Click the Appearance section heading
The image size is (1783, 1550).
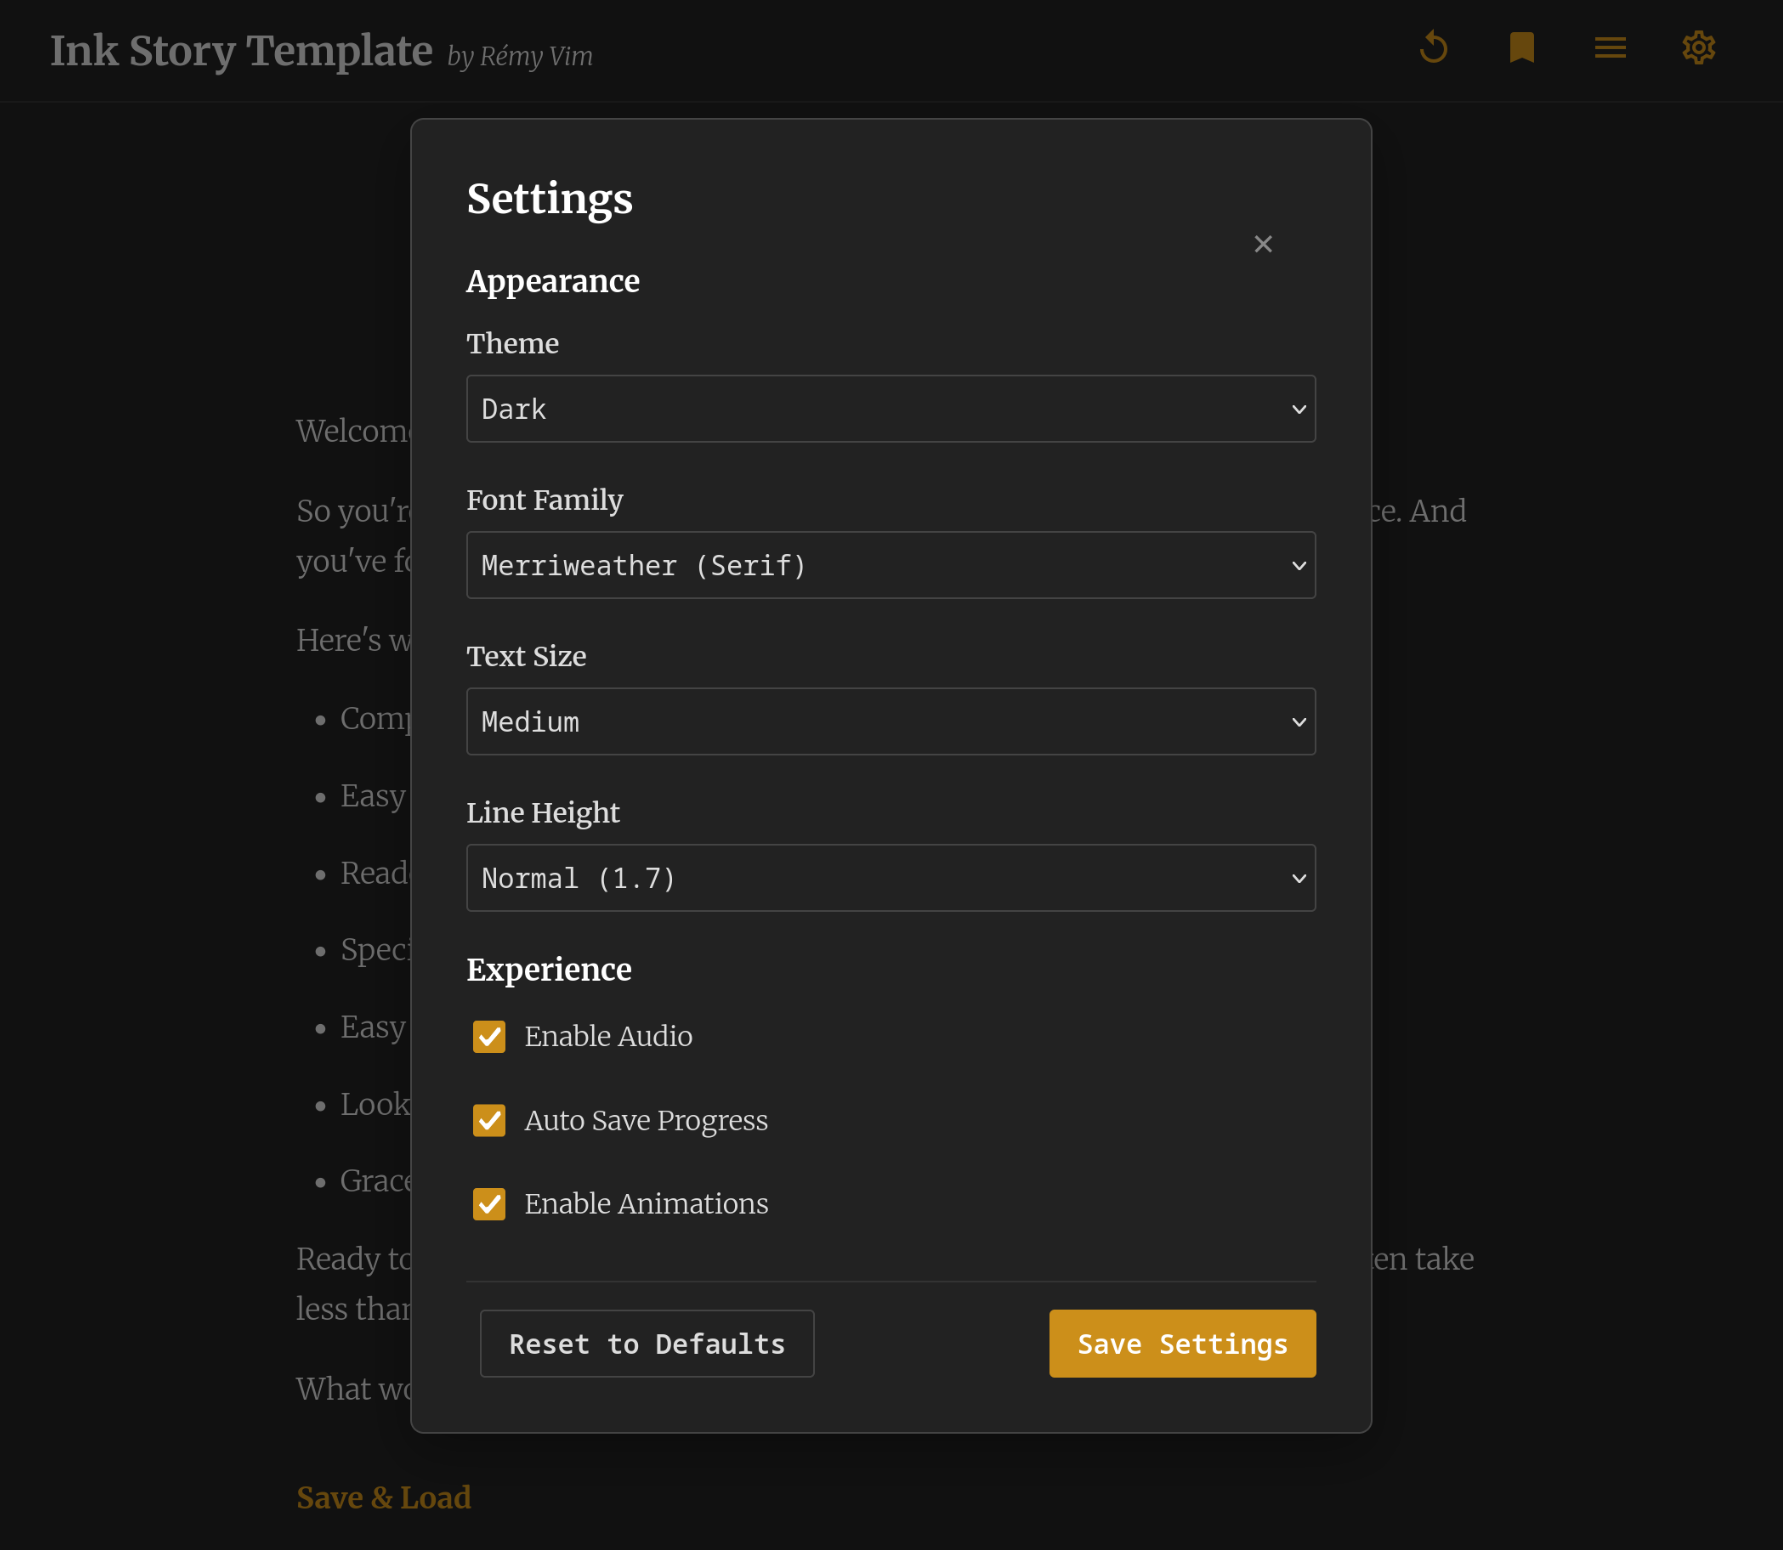pos(553,281)
